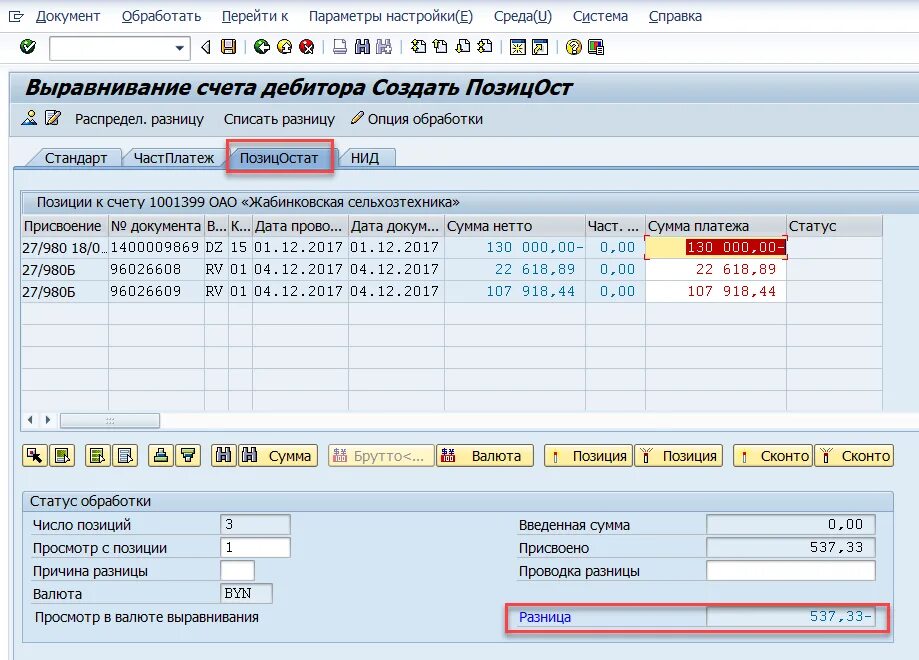Click Опция обработки button
Screen dimensions: 919x660
point(417,119)
